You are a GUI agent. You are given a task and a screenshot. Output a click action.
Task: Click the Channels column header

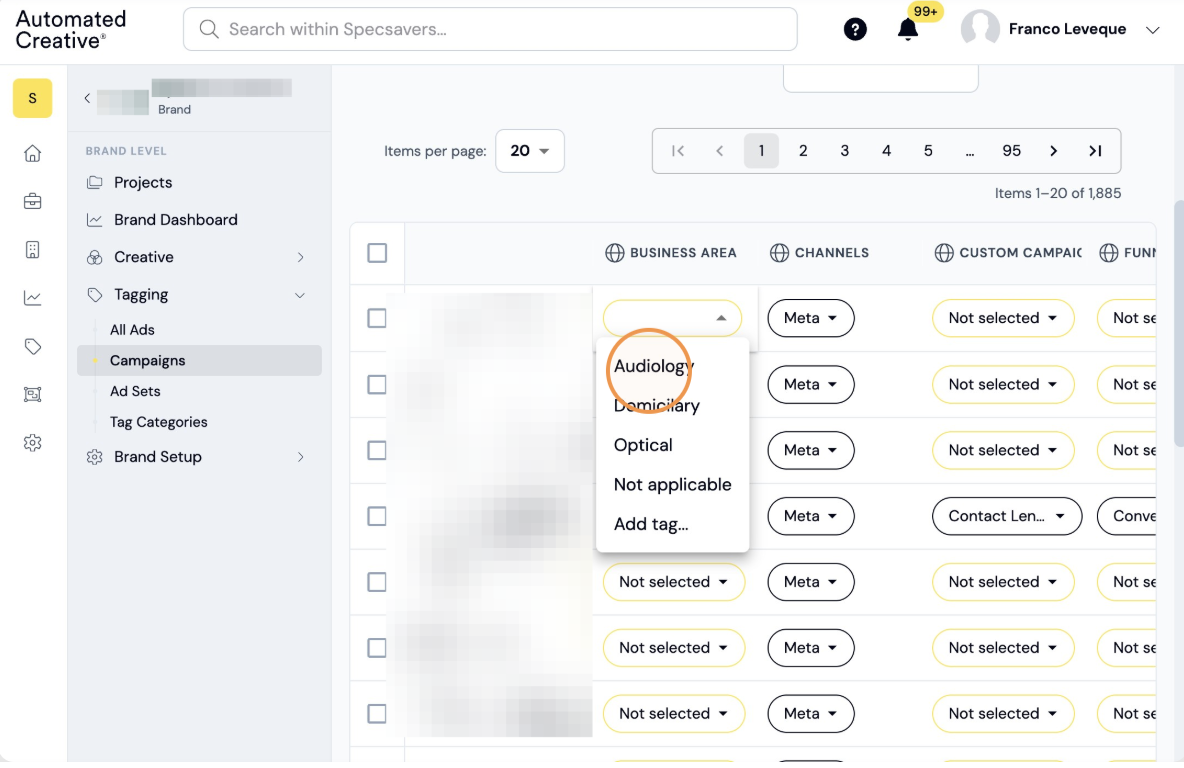coord(819,253)
